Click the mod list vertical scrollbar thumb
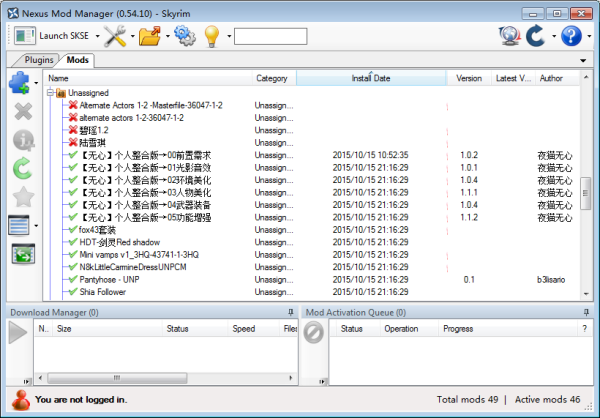This screenshot has height=418, width=600. click(x=585, y=193)
